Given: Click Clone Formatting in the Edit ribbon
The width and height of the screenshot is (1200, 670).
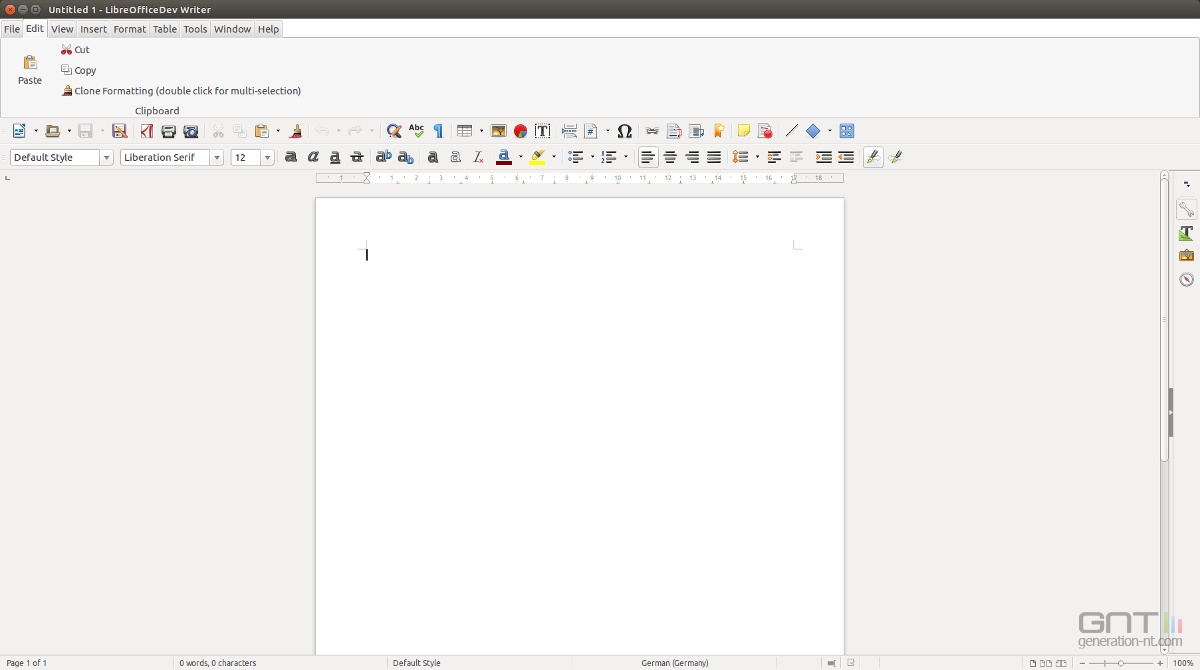Looking at the screenshot, I should click(x=181, y=91).
